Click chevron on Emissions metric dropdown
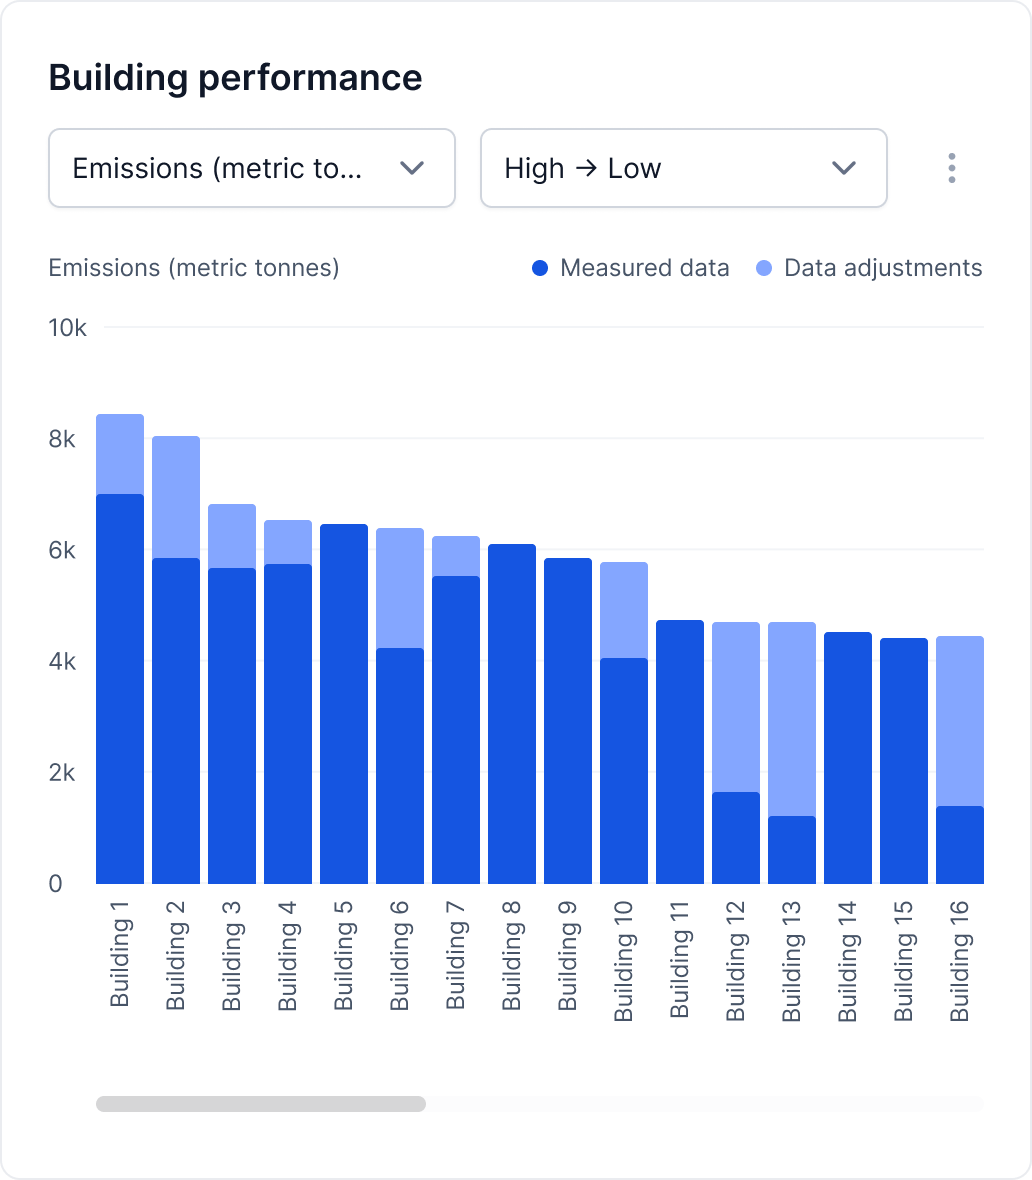The height and width of the screenshot is (1180, 1032). (x=412, y=168)
